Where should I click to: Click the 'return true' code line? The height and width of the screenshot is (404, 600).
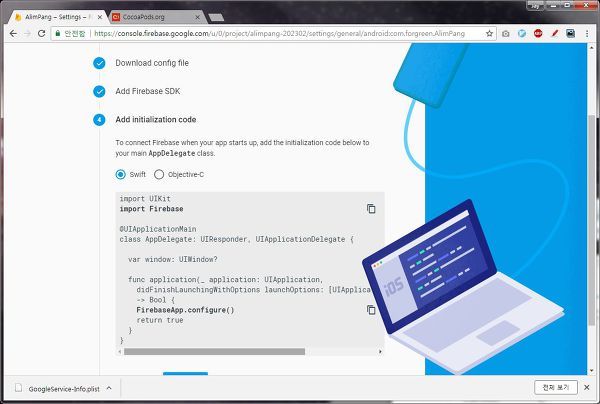point(160,320)
